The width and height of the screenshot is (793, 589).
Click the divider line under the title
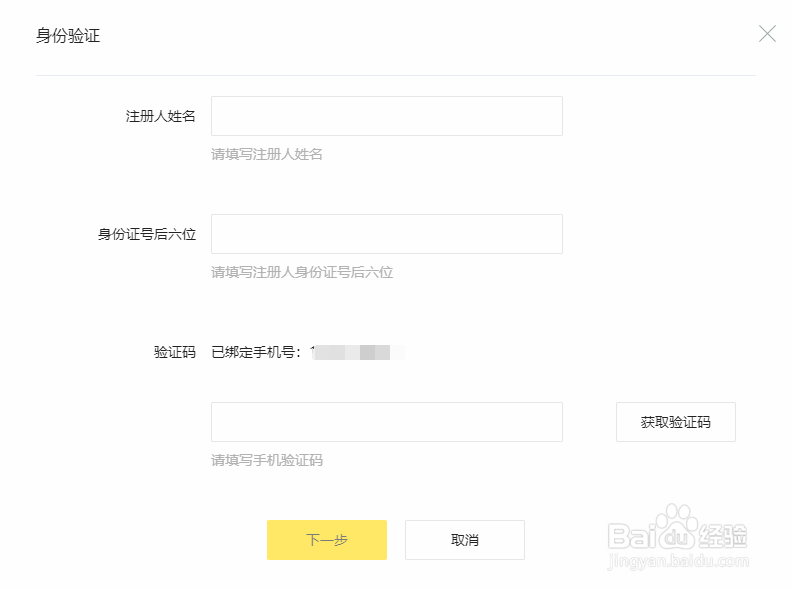[x=395, y=75]
